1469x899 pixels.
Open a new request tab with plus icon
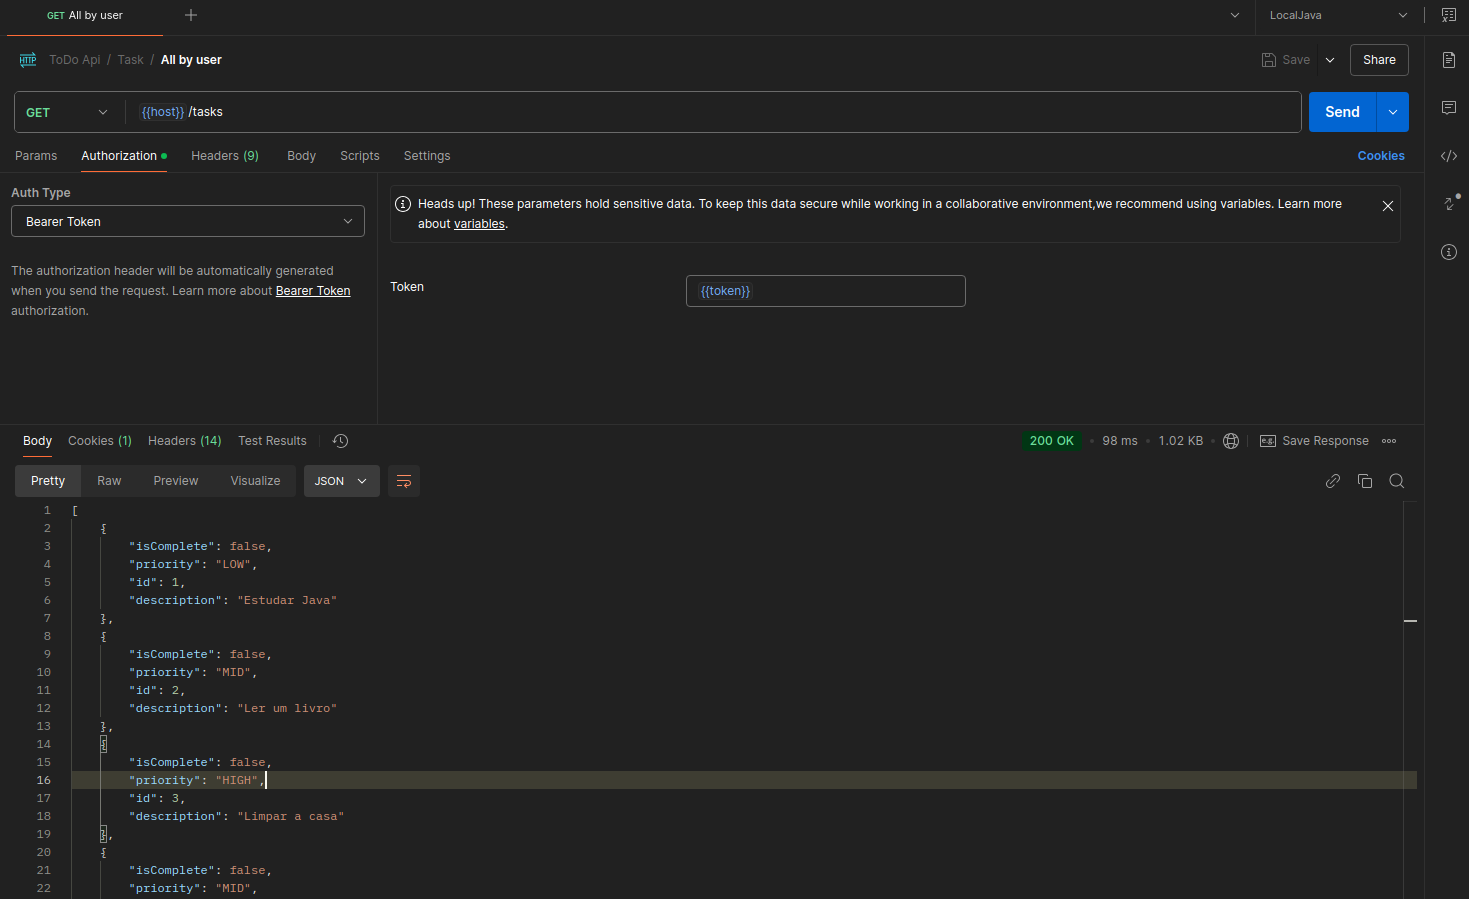click(191, 15)
